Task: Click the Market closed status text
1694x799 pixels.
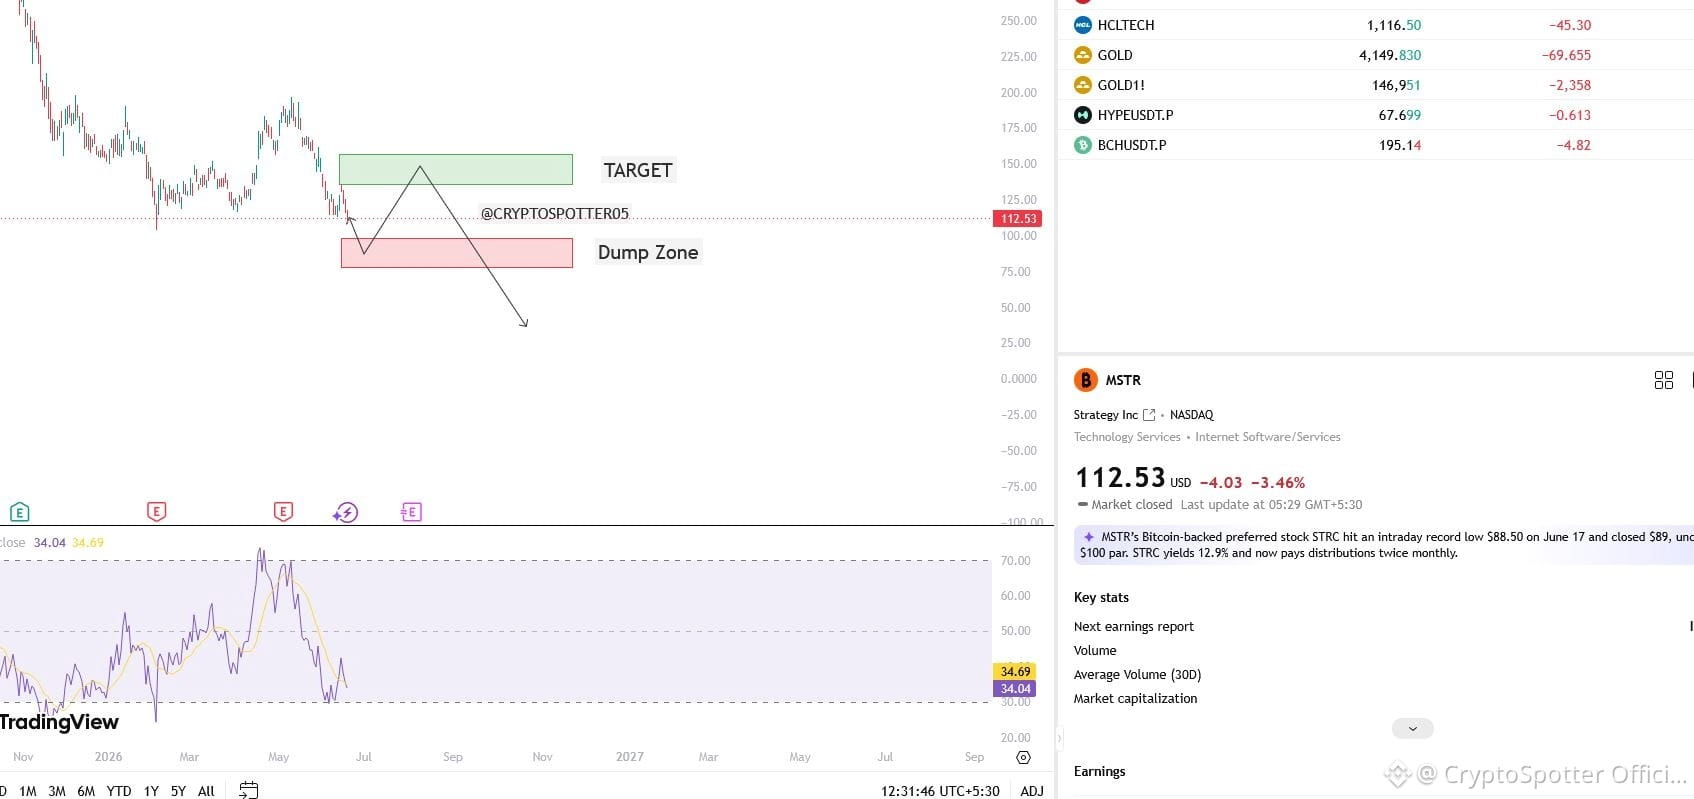Action: [x=1131, y=505]
